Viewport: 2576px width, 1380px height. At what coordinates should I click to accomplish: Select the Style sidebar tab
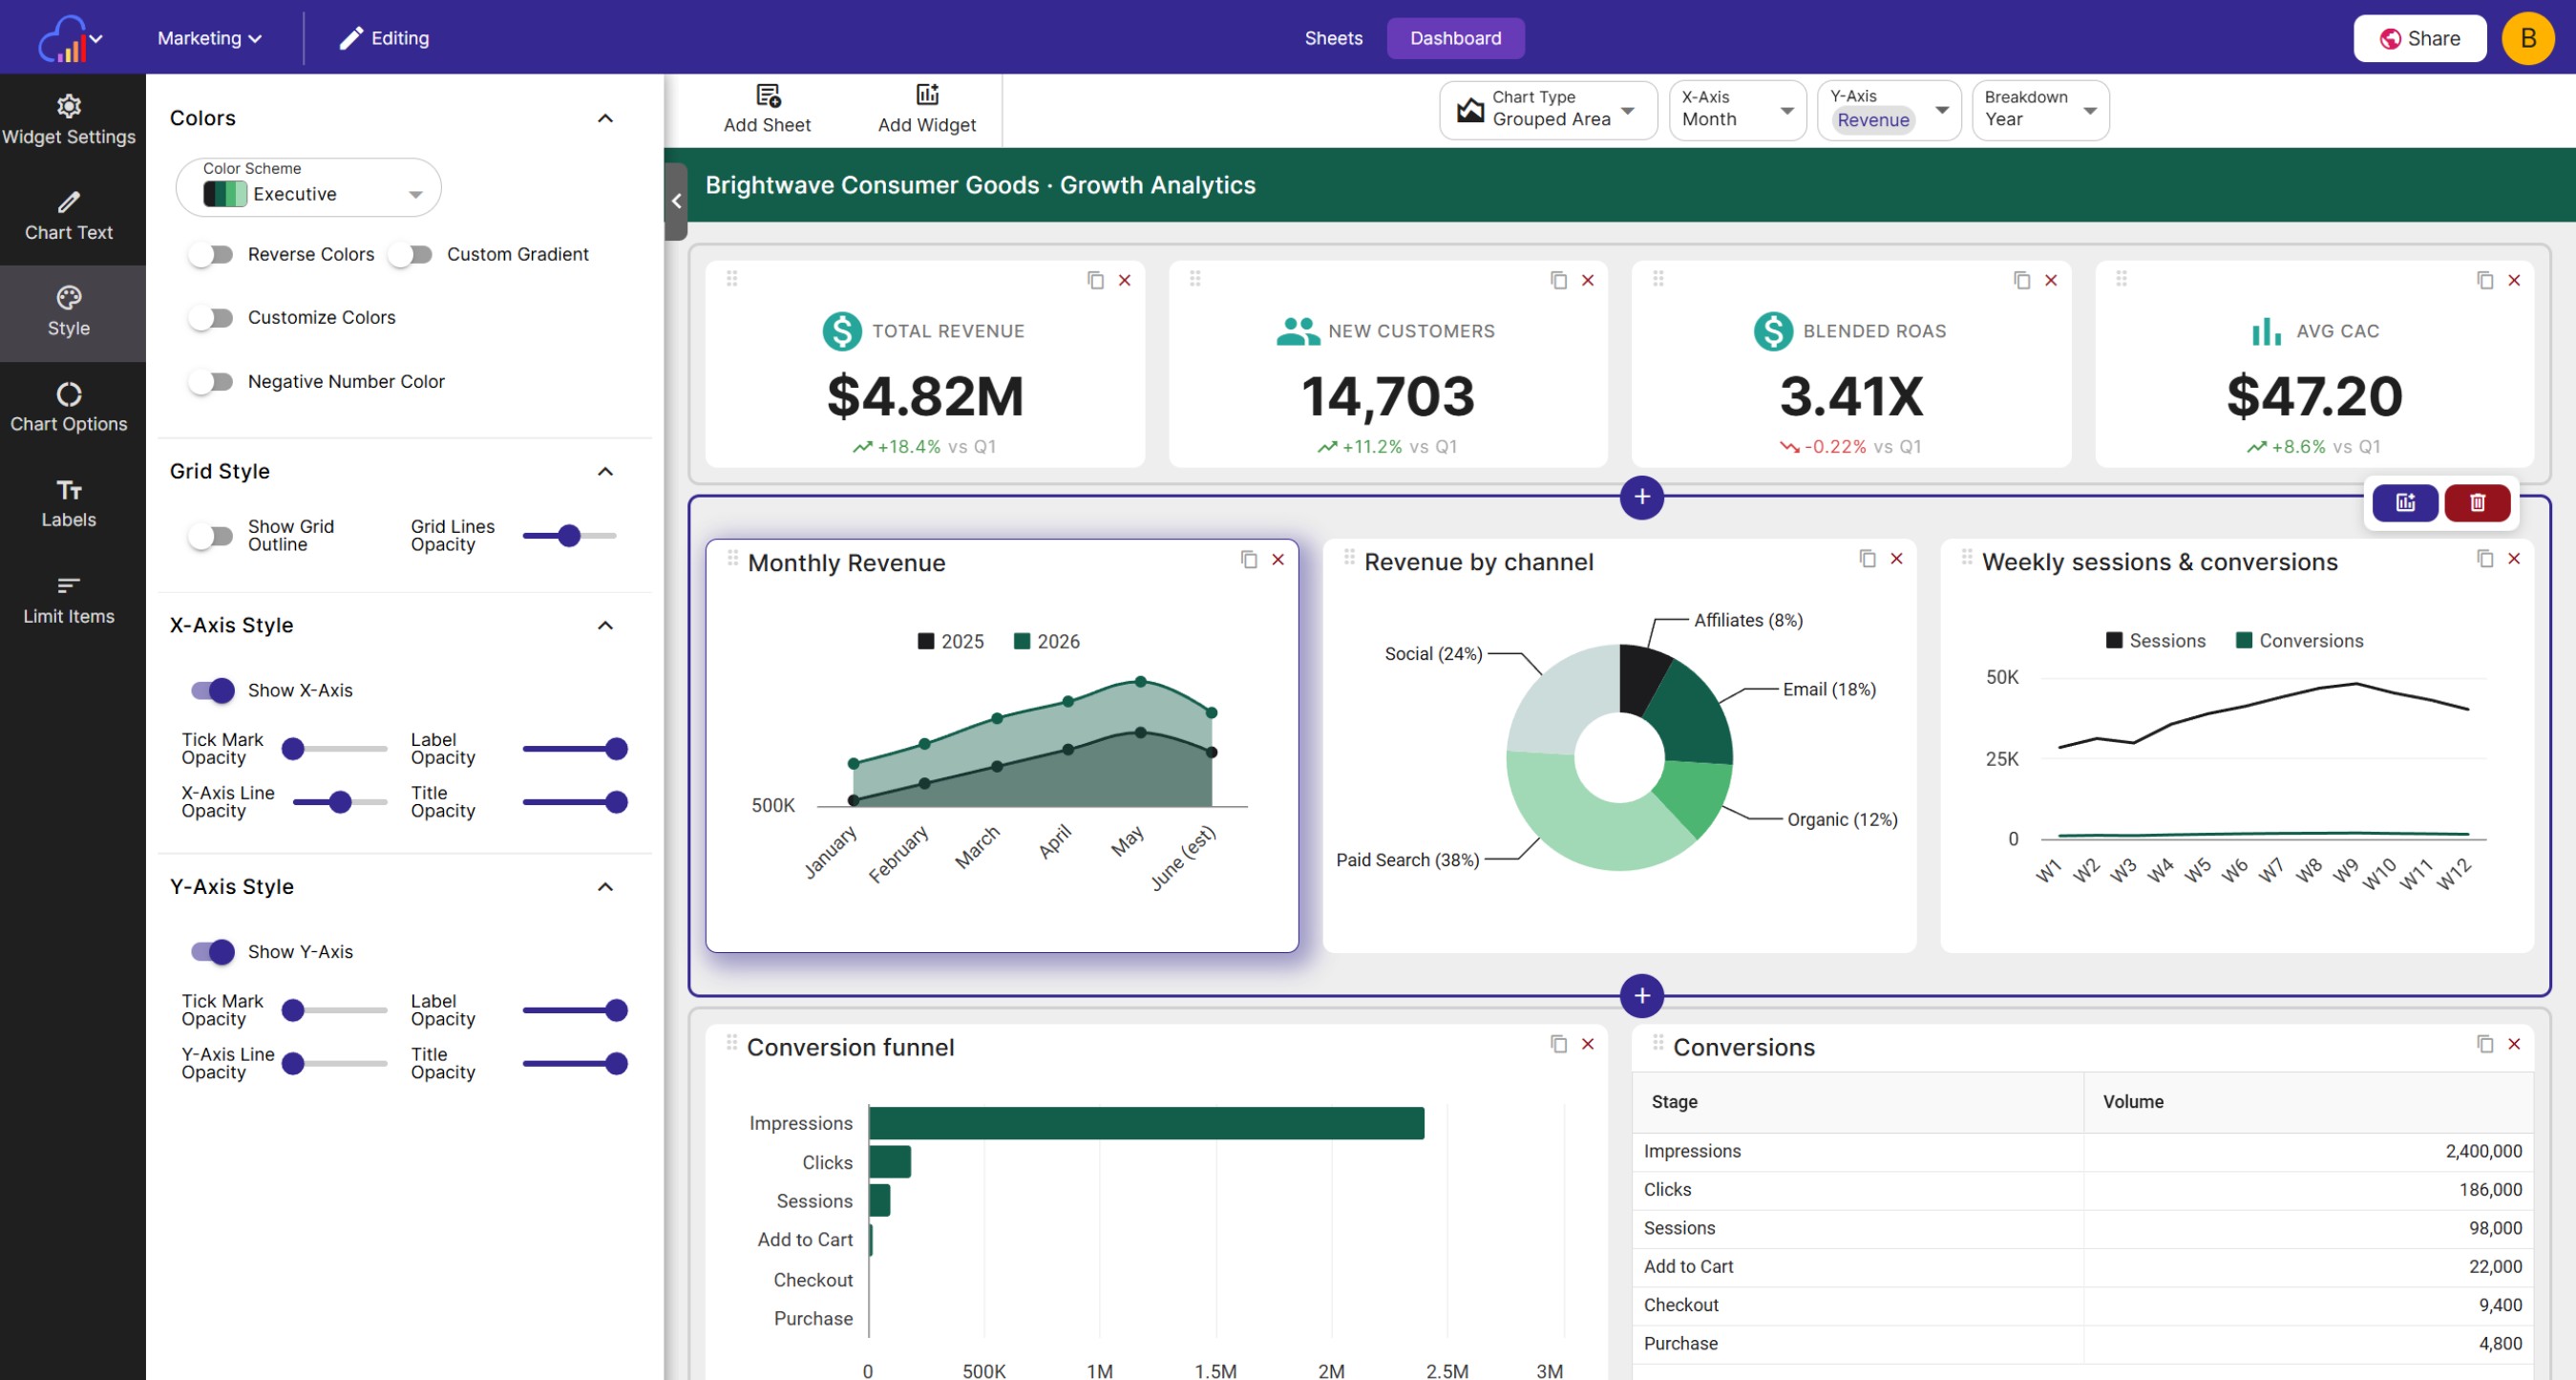click(x=69, y=312)
